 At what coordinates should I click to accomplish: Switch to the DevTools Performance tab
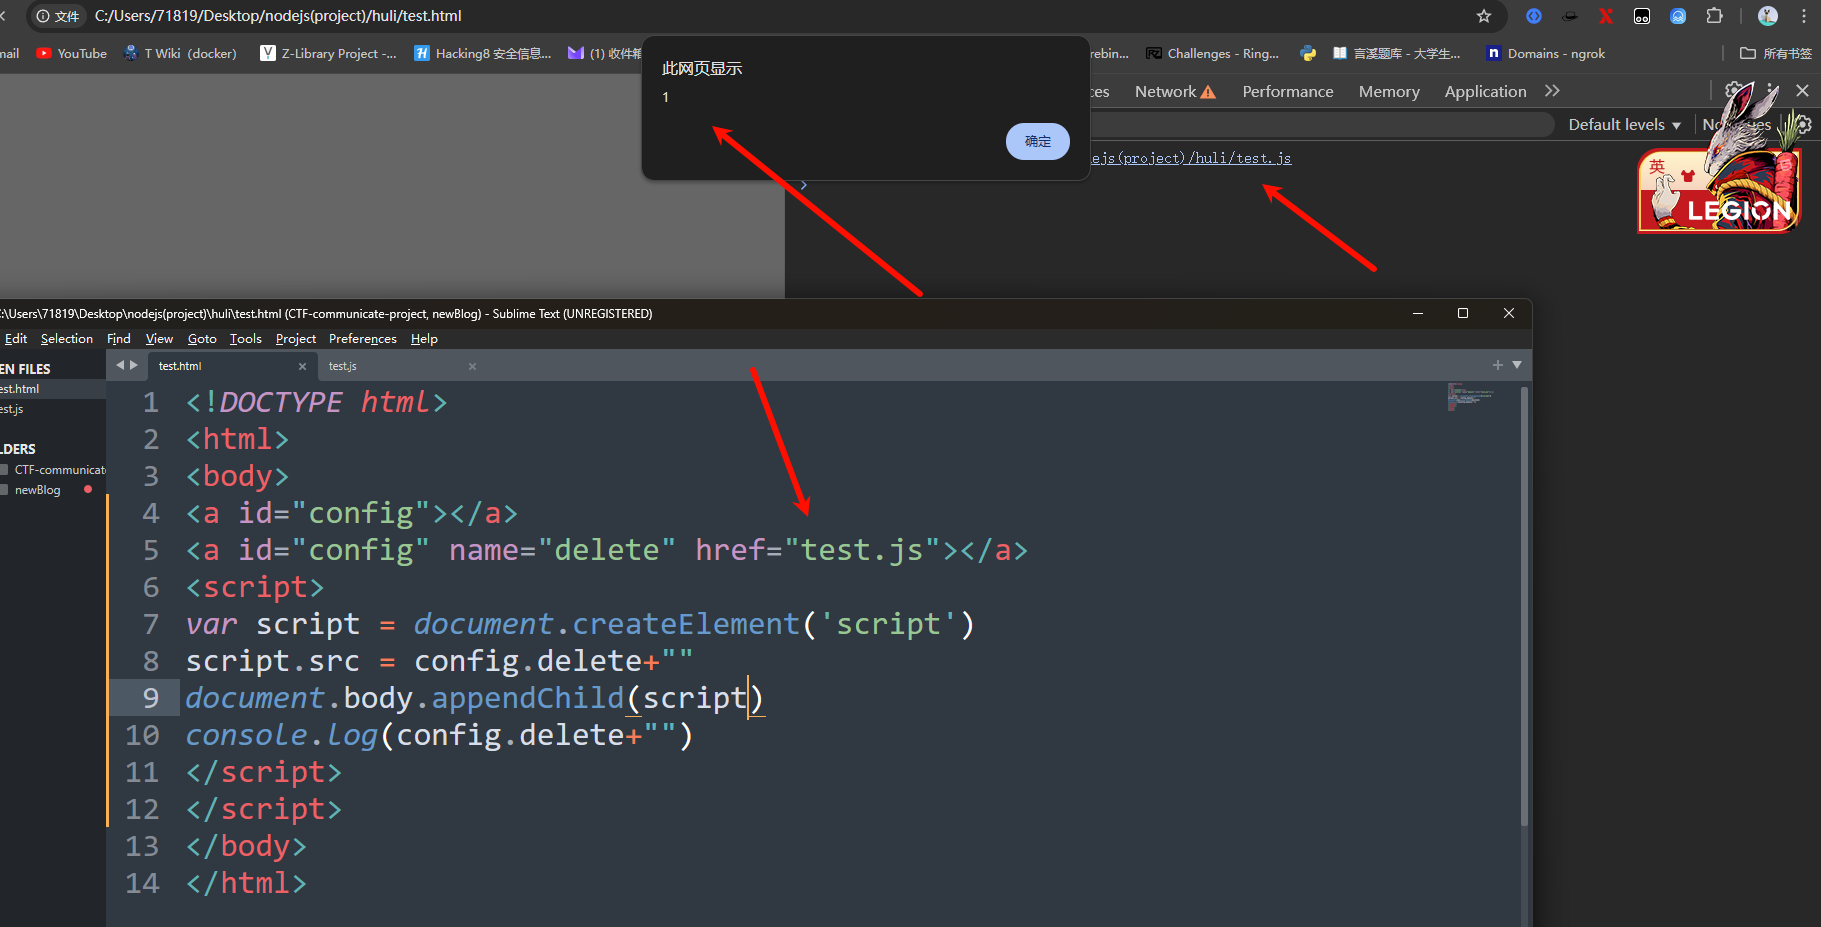click(x=1288, y=91)
